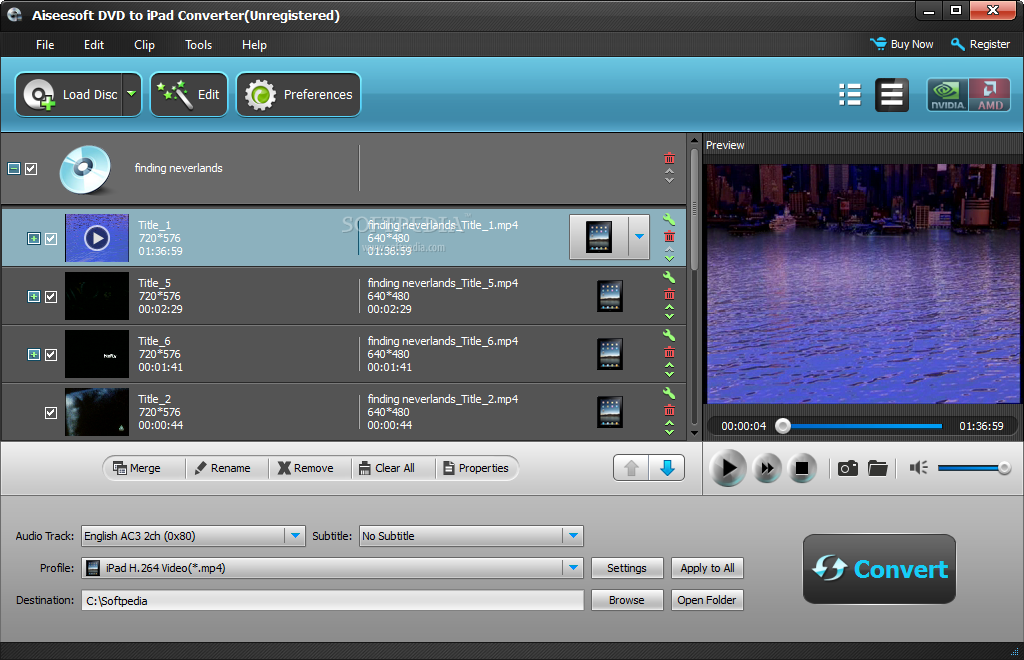Viewport: 1024px width, 660px height.
Task: Open settings wrench for Title_6
Action: (669, 336)
